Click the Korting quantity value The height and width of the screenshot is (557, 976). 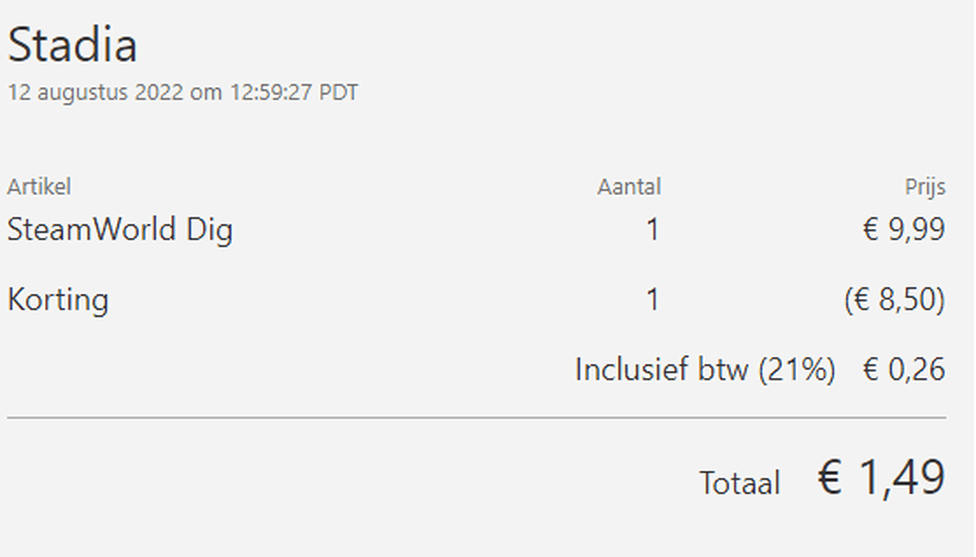pyautogui.click(x=652, y=299)
